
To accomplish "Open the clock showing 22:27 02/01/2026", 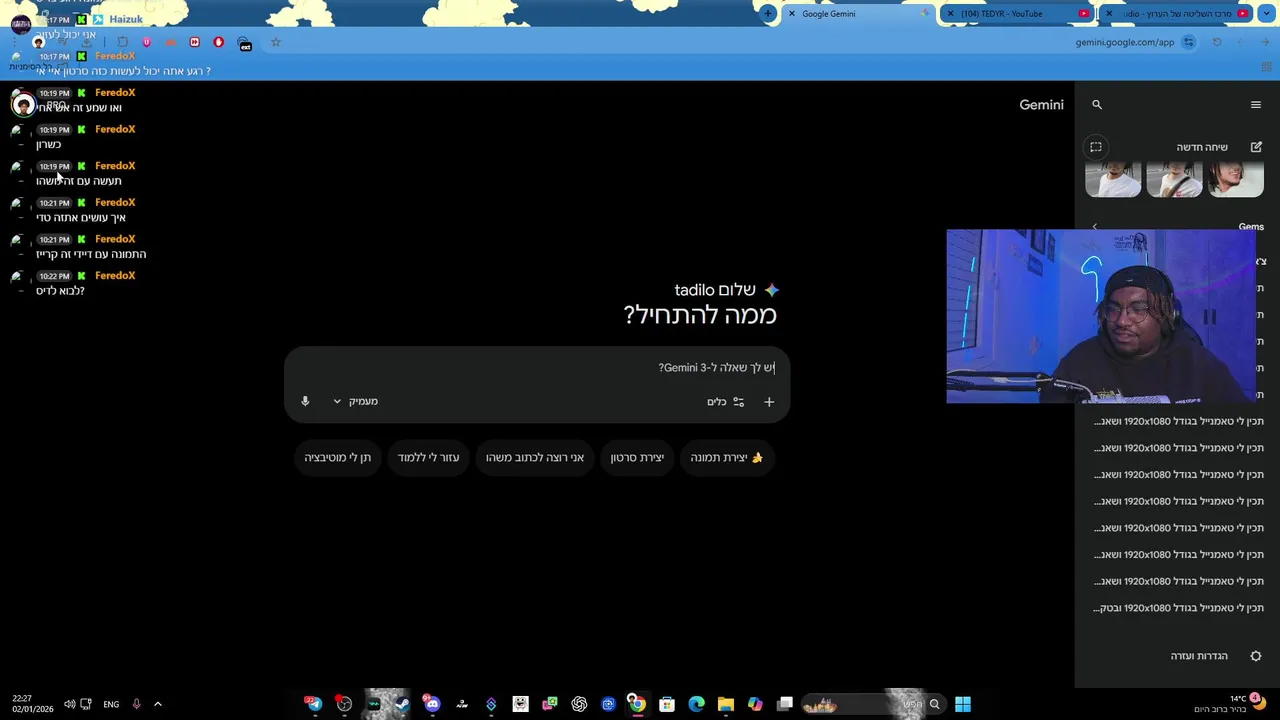I will click(33, 704).
